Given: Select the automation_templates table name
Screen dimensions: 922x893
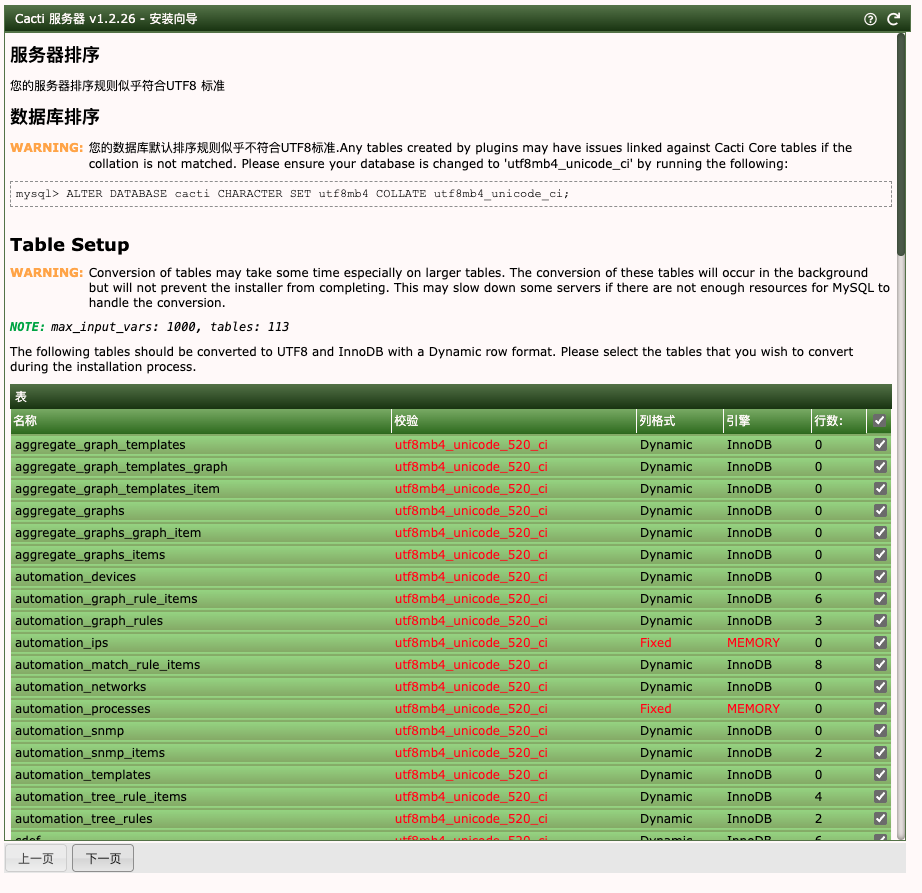Looking at the screenshot, I should point(83,775).
